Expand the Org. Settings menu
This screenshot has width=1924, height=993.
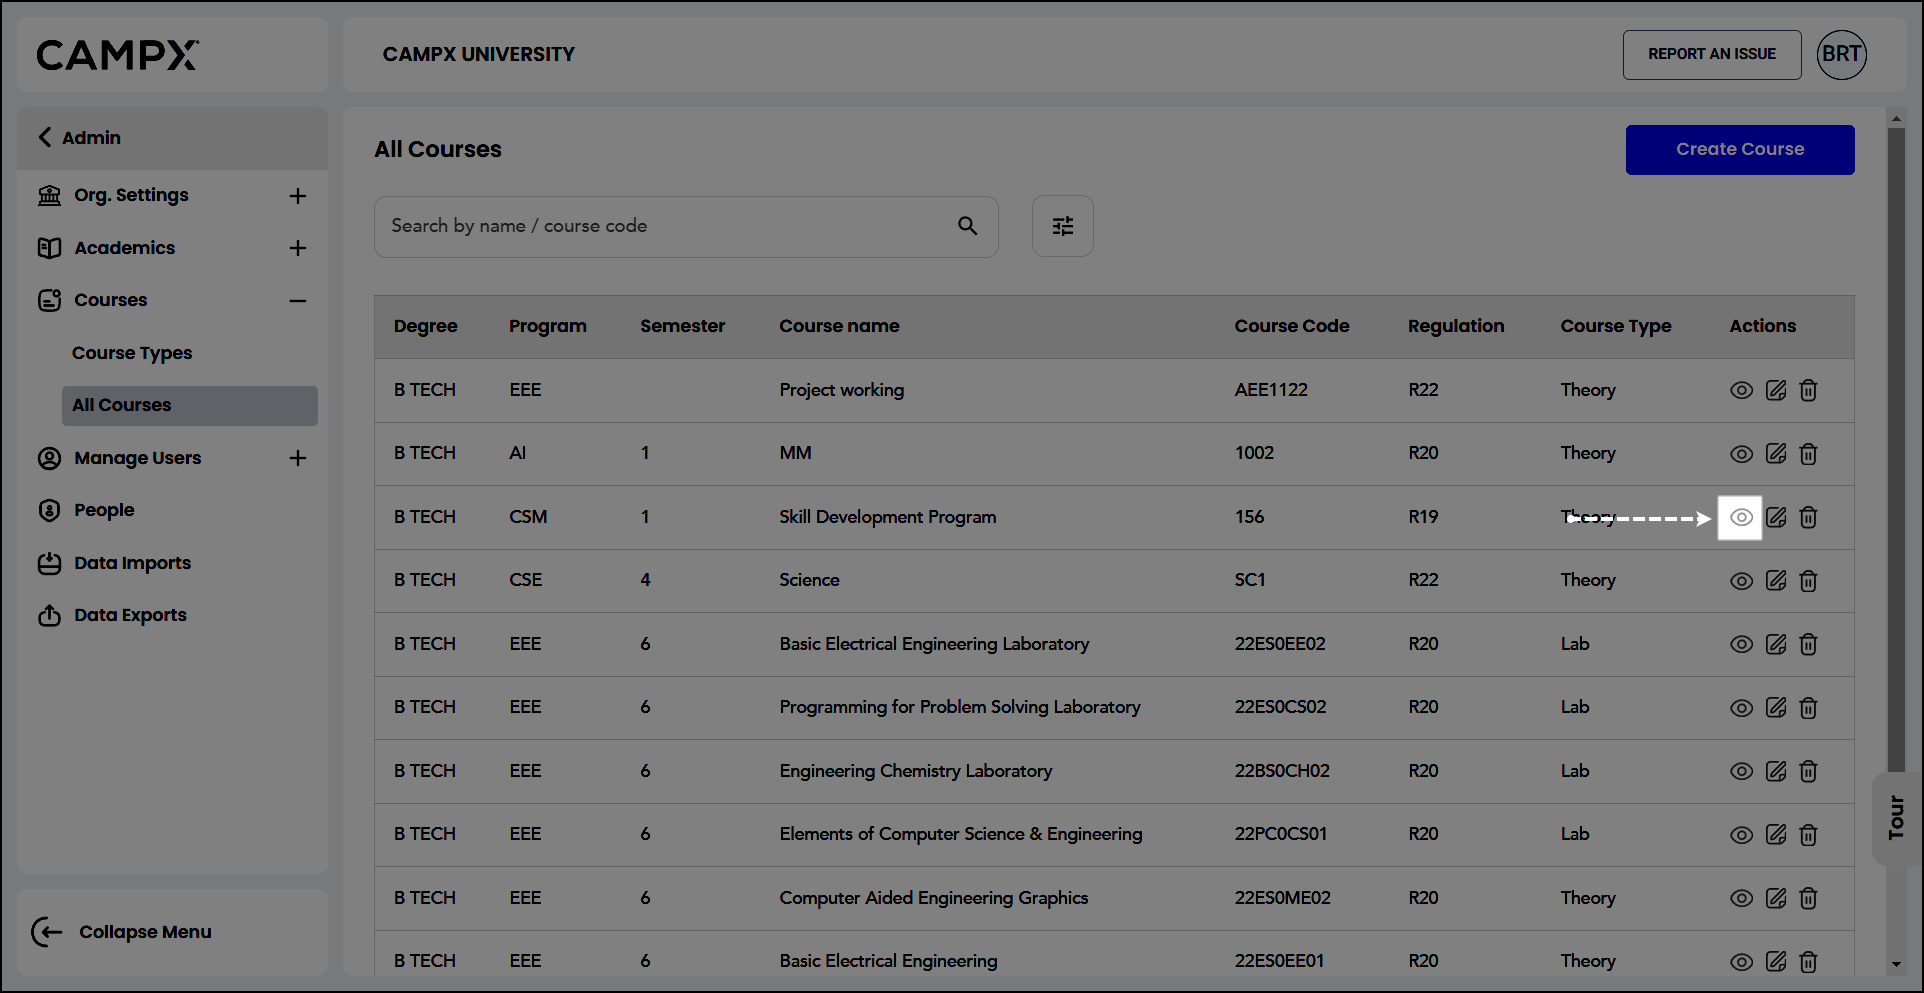pos(297,196)
